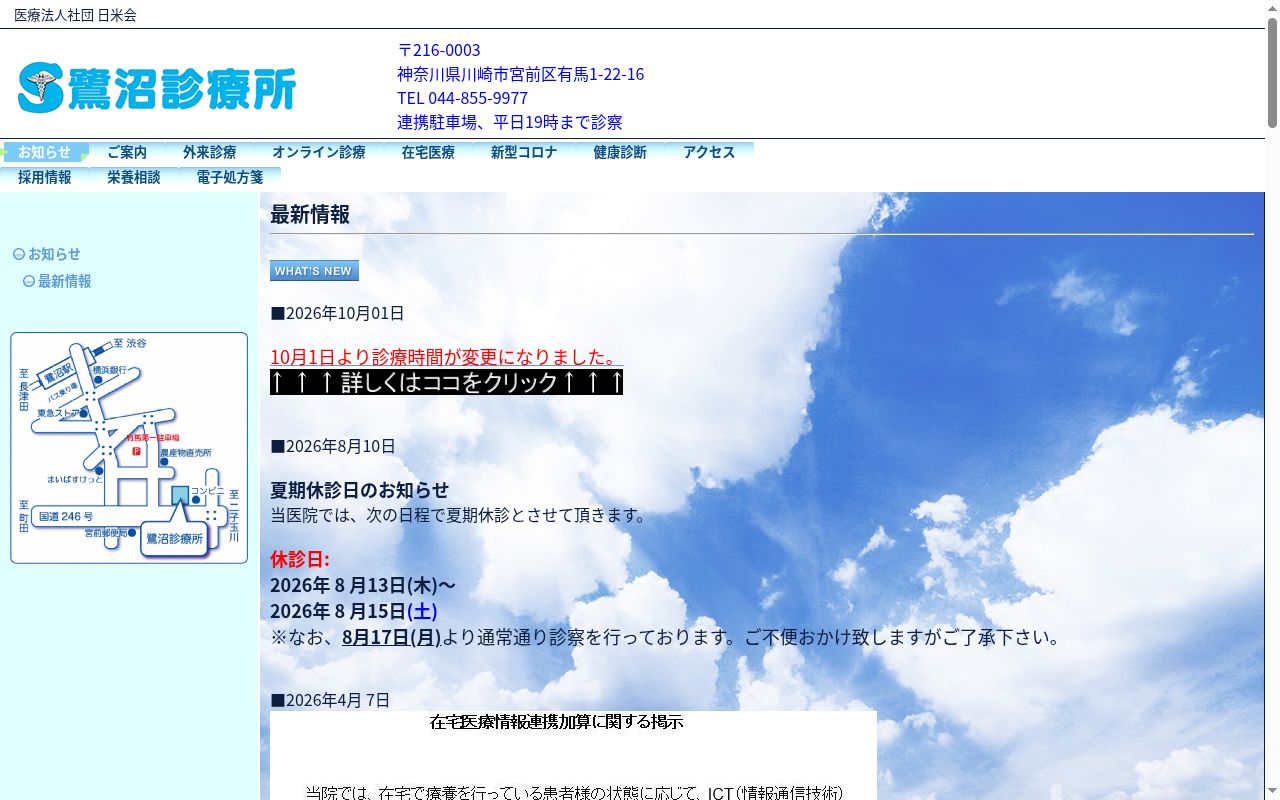Click the WHAT'S NEW badge

pyautogui.click(x=314, y=271)
